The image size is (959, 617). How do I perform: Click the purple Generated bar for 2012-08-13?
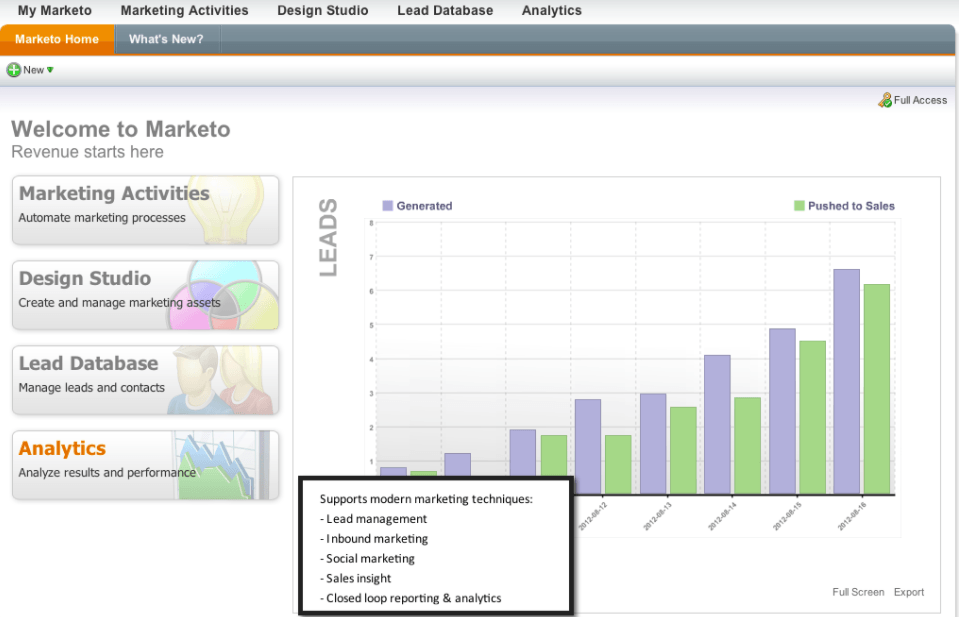pyautogui.click(x=653, y=444)
